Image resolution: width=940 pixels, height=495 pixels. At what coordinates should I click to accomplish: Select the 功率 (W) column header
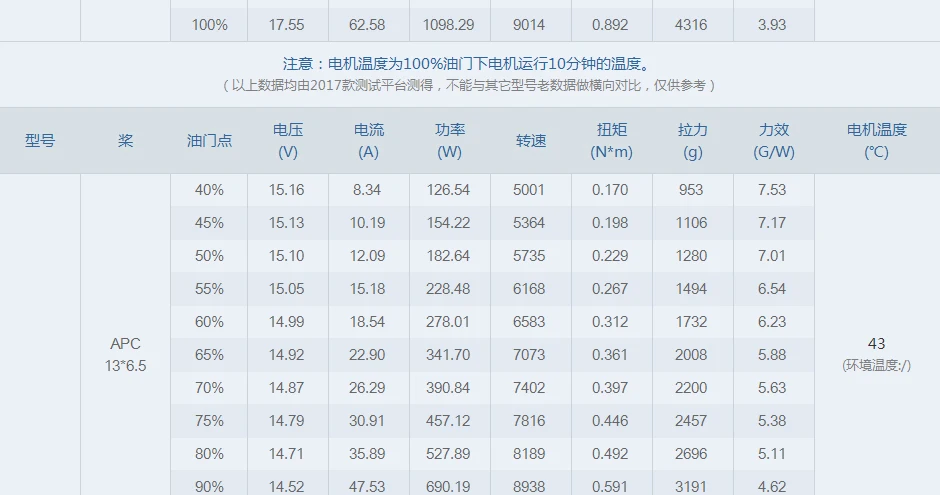450,141
